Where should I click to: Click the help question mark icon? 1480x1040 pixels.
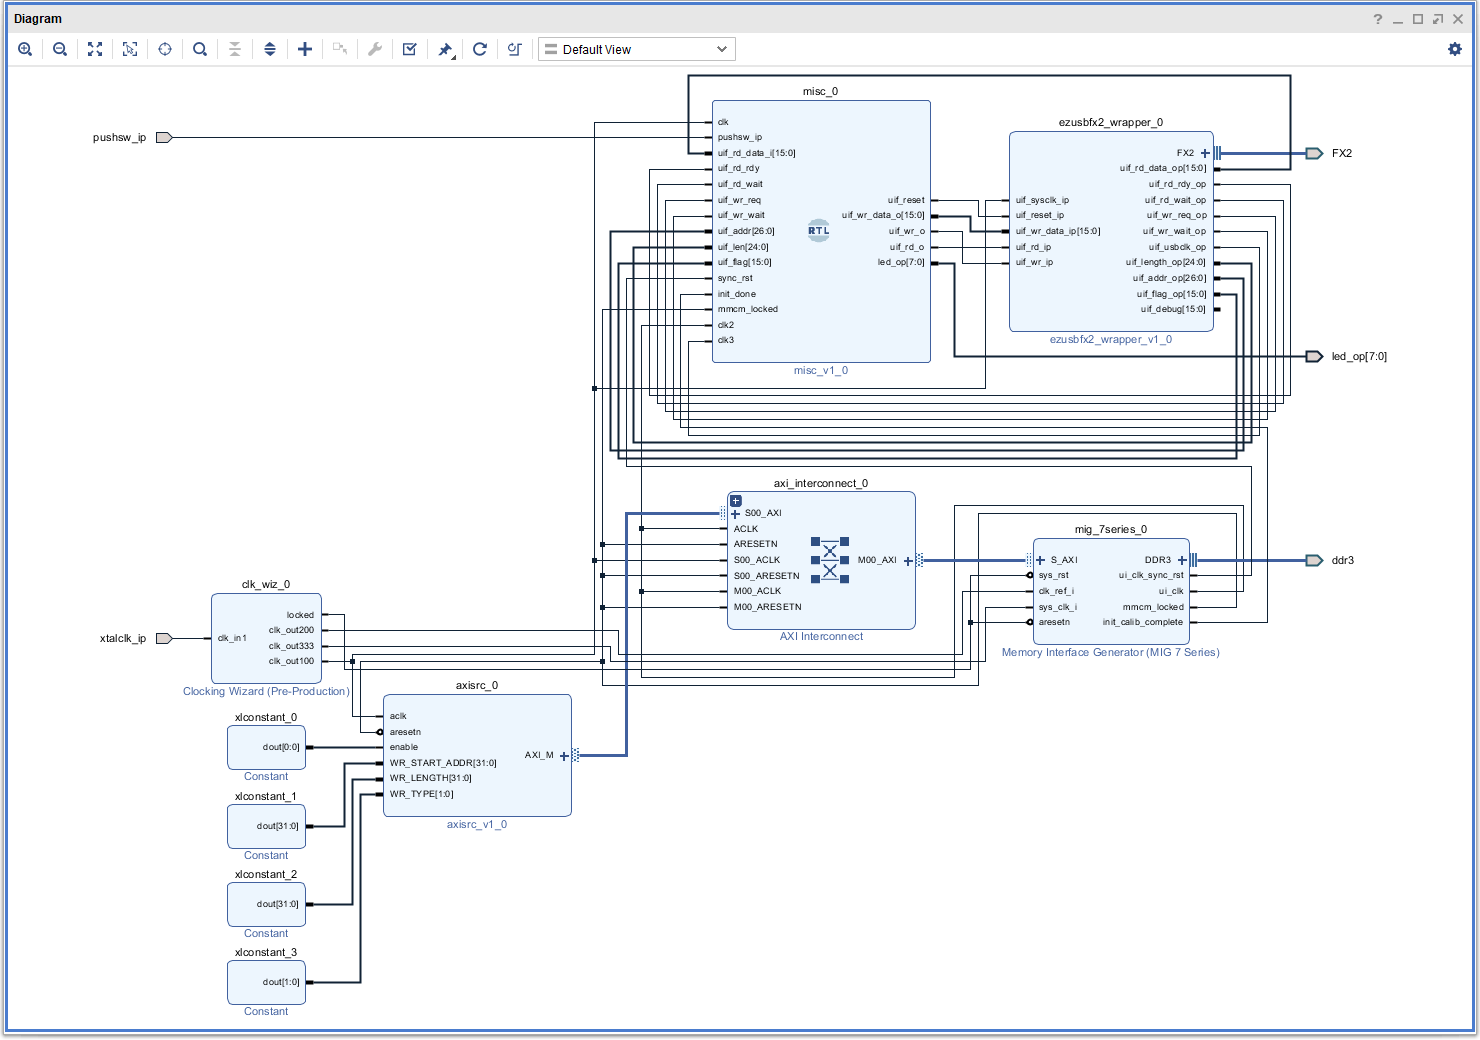click(1378, 19)
